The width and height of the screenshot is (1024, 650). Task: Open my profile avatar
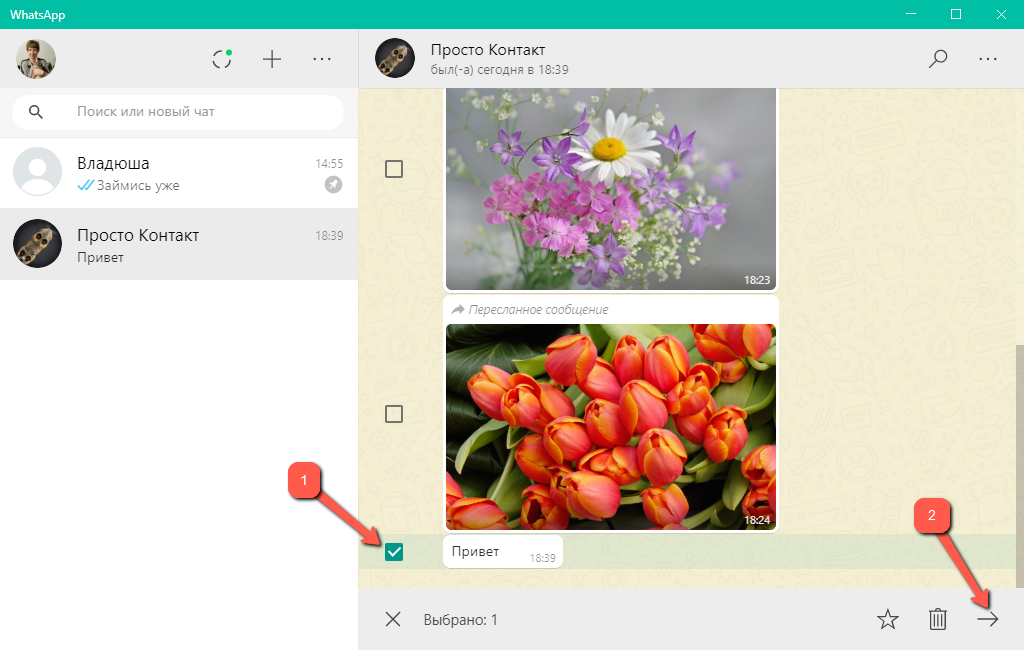(36, 59)
